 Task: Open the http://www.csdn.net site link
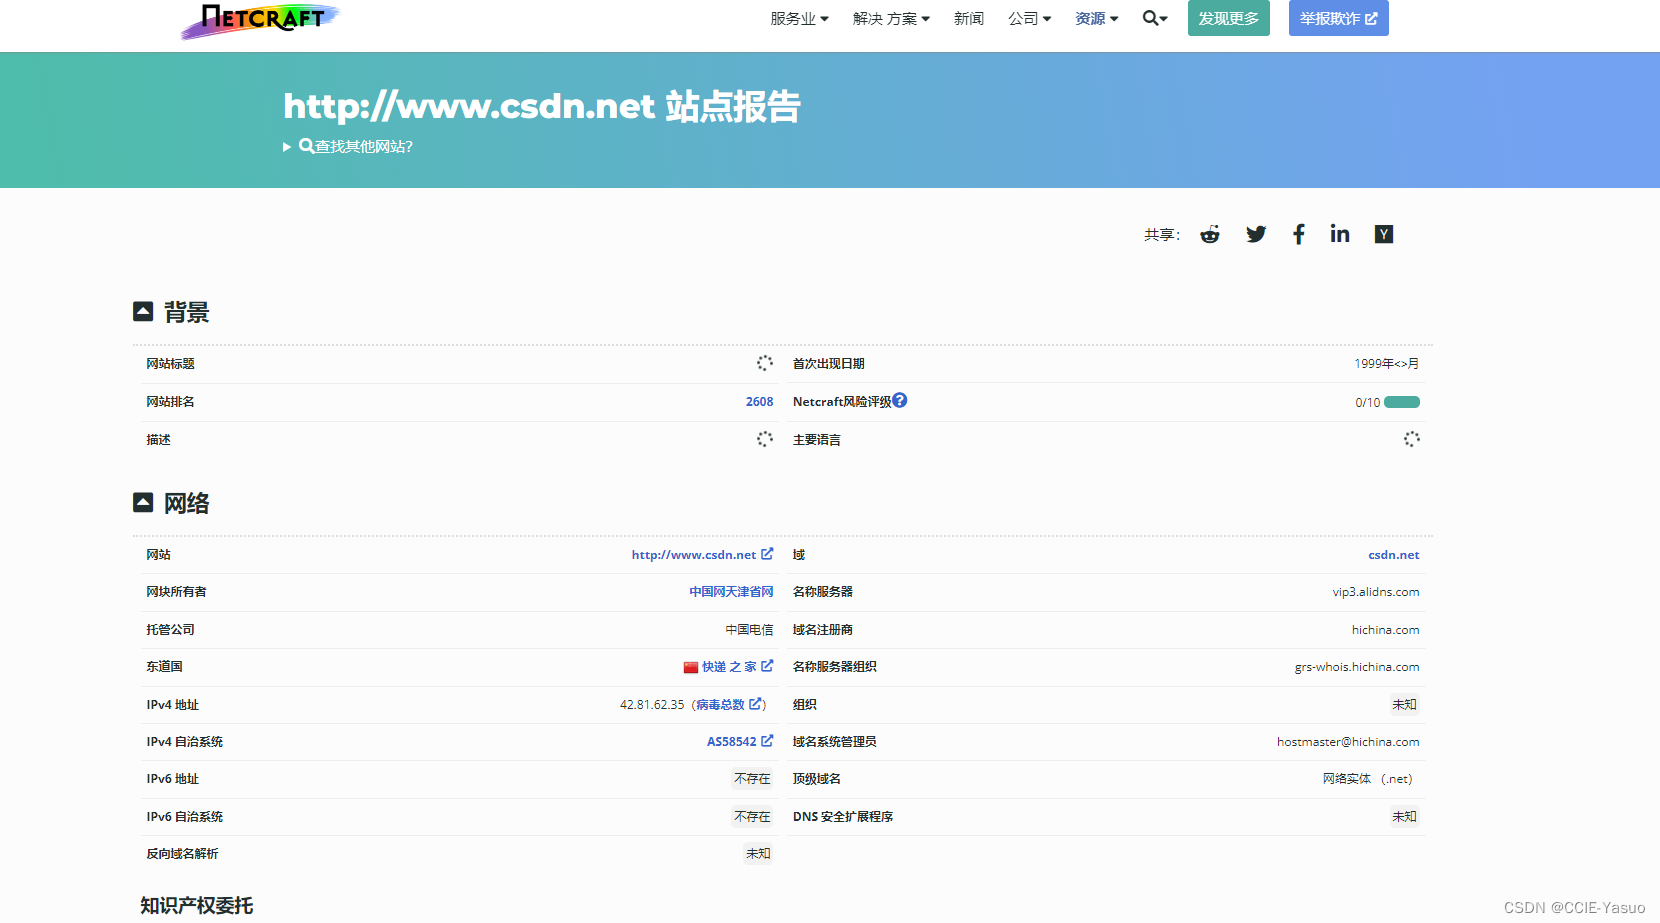702,555
